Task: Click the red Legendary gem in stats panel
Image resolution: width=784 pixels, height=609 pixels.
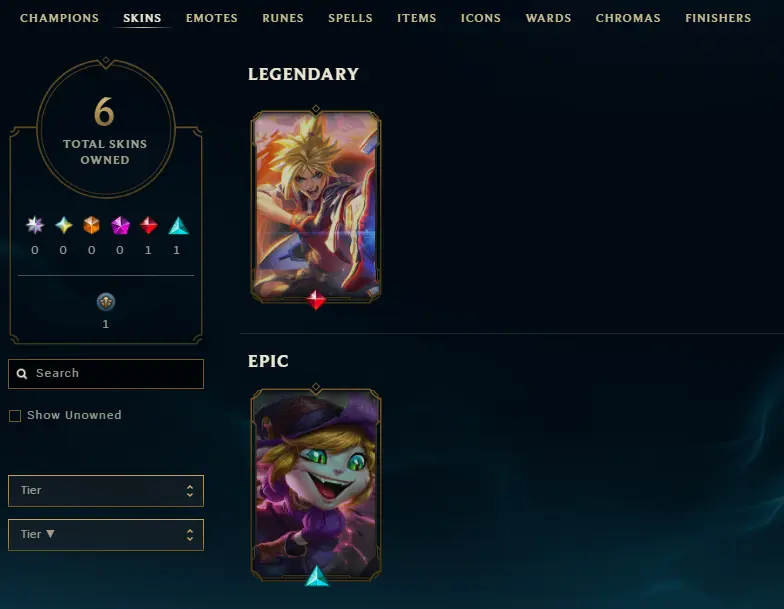Action: [x=148, y=226]
